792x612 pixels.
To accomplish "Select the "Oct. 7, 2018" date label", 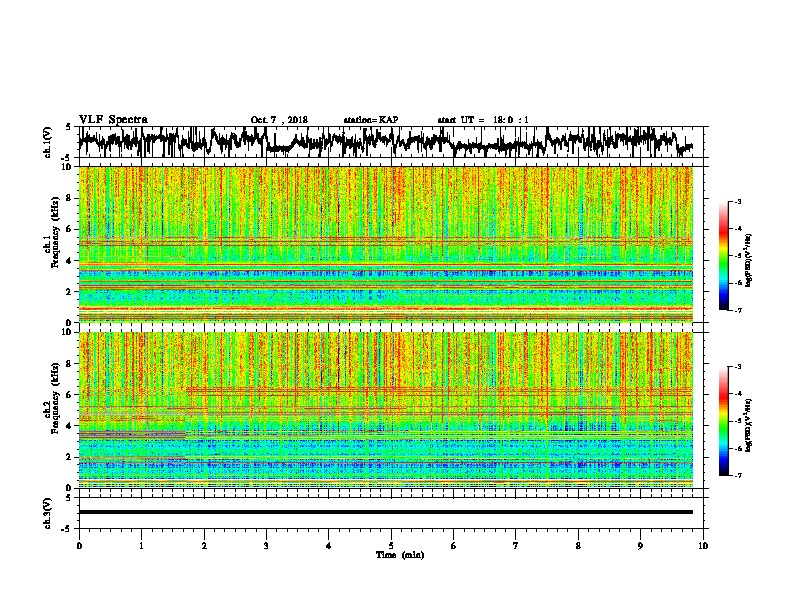I will point(279,120).
